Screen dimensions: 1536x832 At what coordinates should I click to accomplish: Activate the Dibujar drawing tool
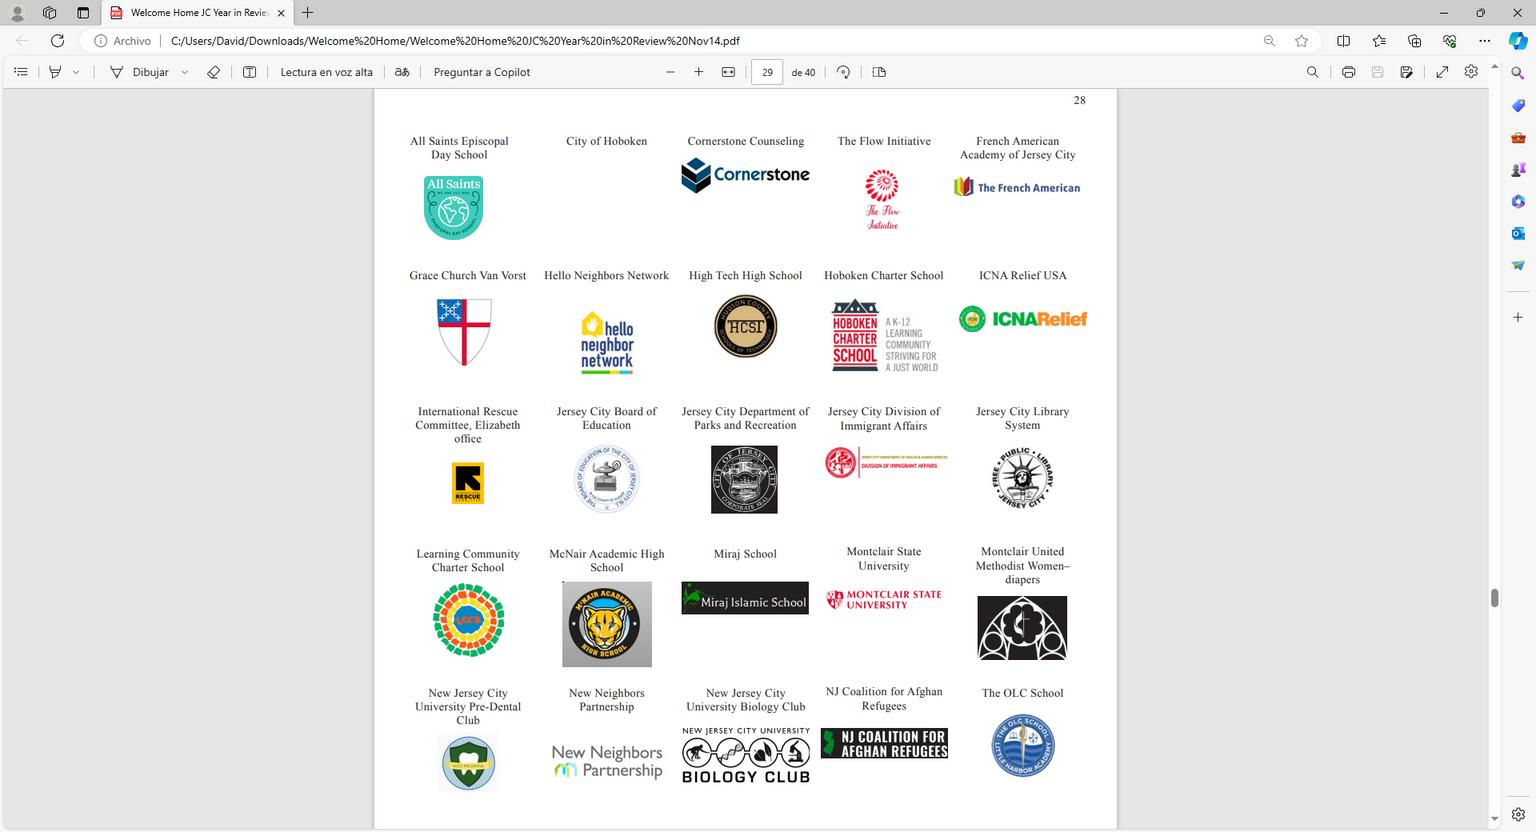[x=139, y=72]
